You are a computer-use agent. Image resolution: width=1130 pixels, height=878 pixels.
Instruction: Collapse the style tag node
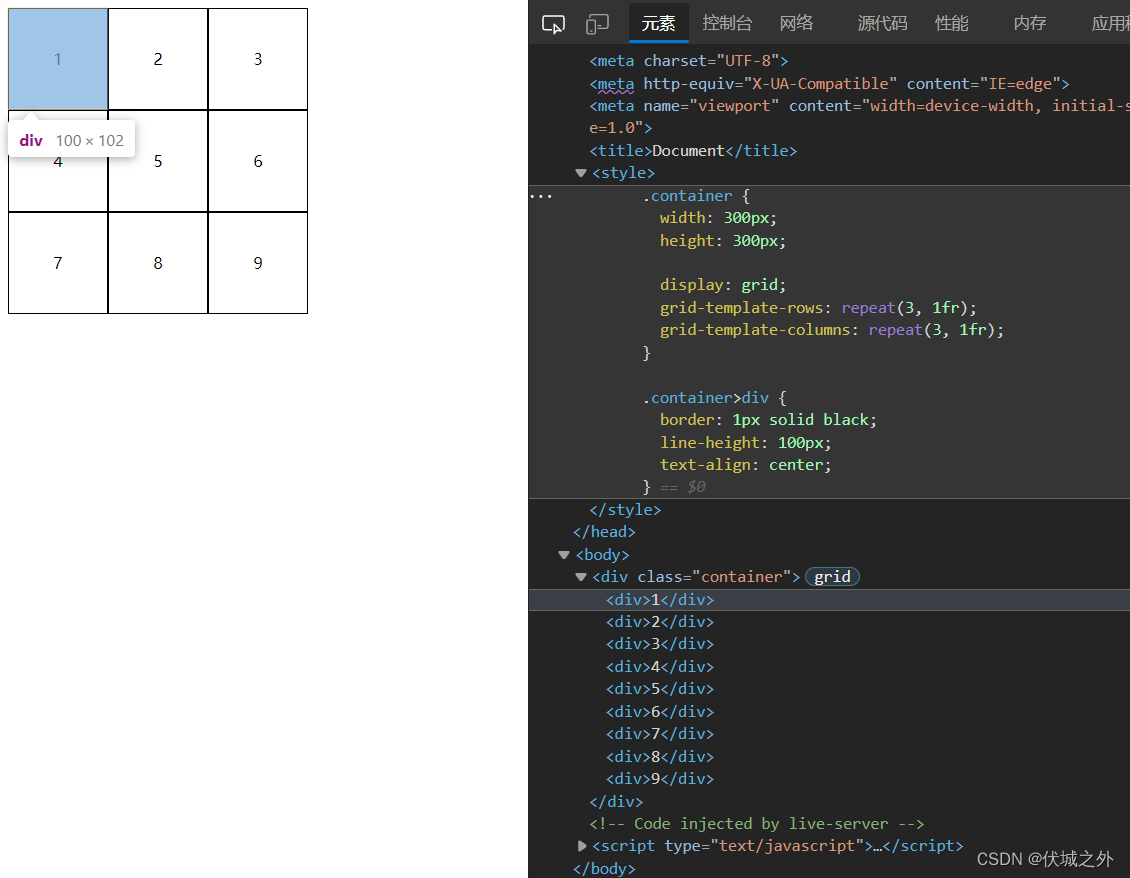pos(581,173)
